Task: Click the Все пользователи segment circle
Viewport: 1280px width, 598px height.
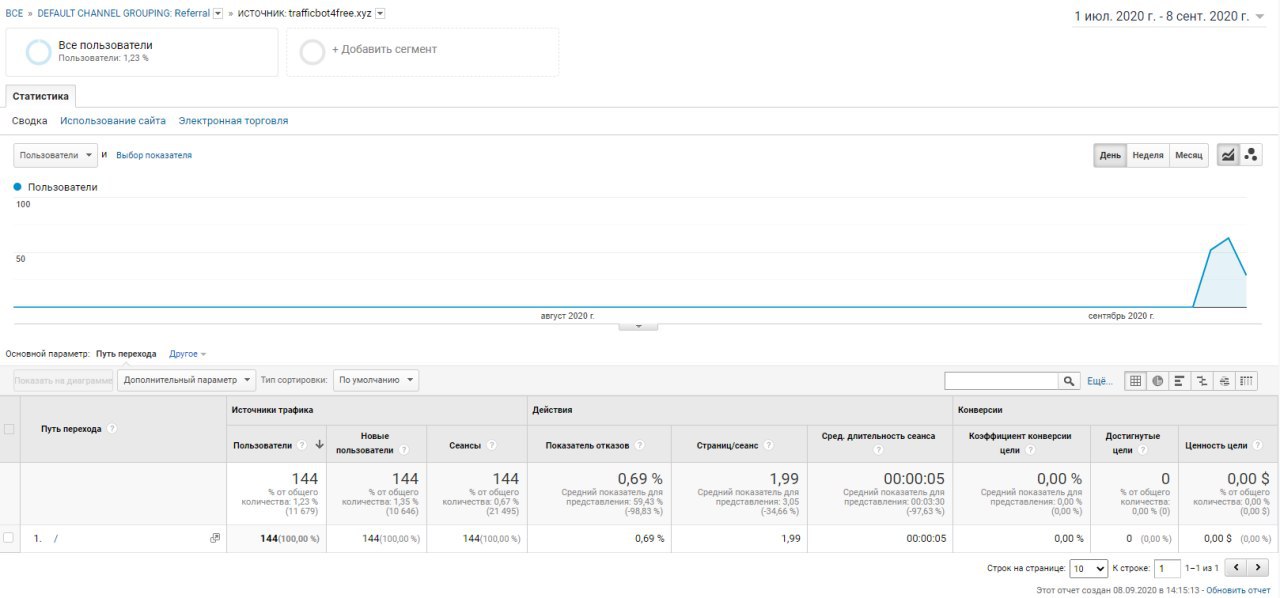Action: [38, 52]
